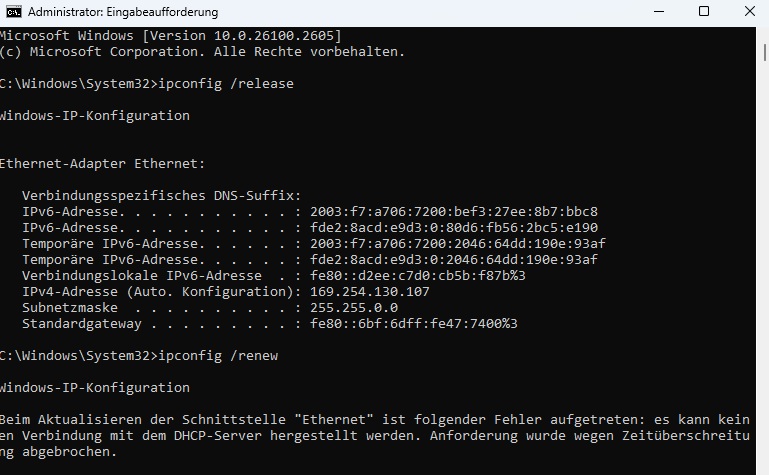Image resolution: width=769 pixels, height=475 pixels.
Task: Click the subnet mask value 255.255.0.0
Action: 355,307
